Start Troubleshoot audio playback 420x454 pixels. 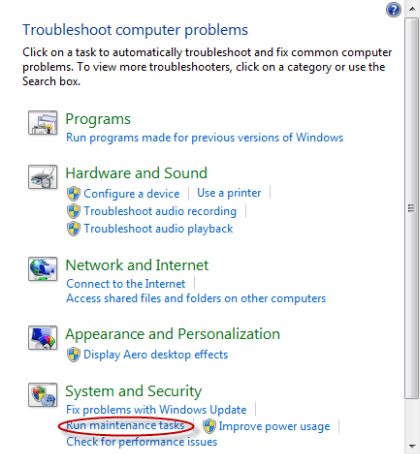coord(158,229)
